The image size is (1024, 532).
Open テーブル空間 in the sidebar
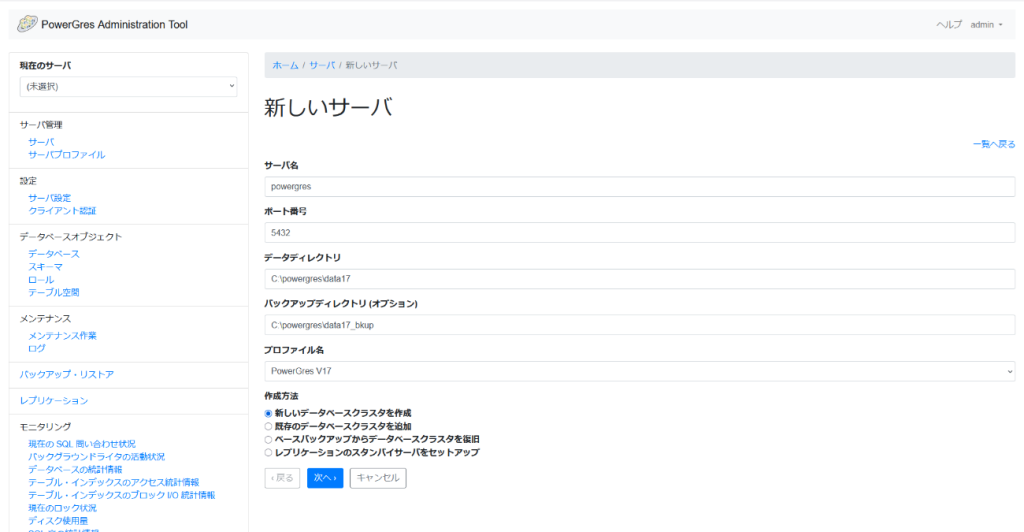pyautogui.click(x=54, y=292)
